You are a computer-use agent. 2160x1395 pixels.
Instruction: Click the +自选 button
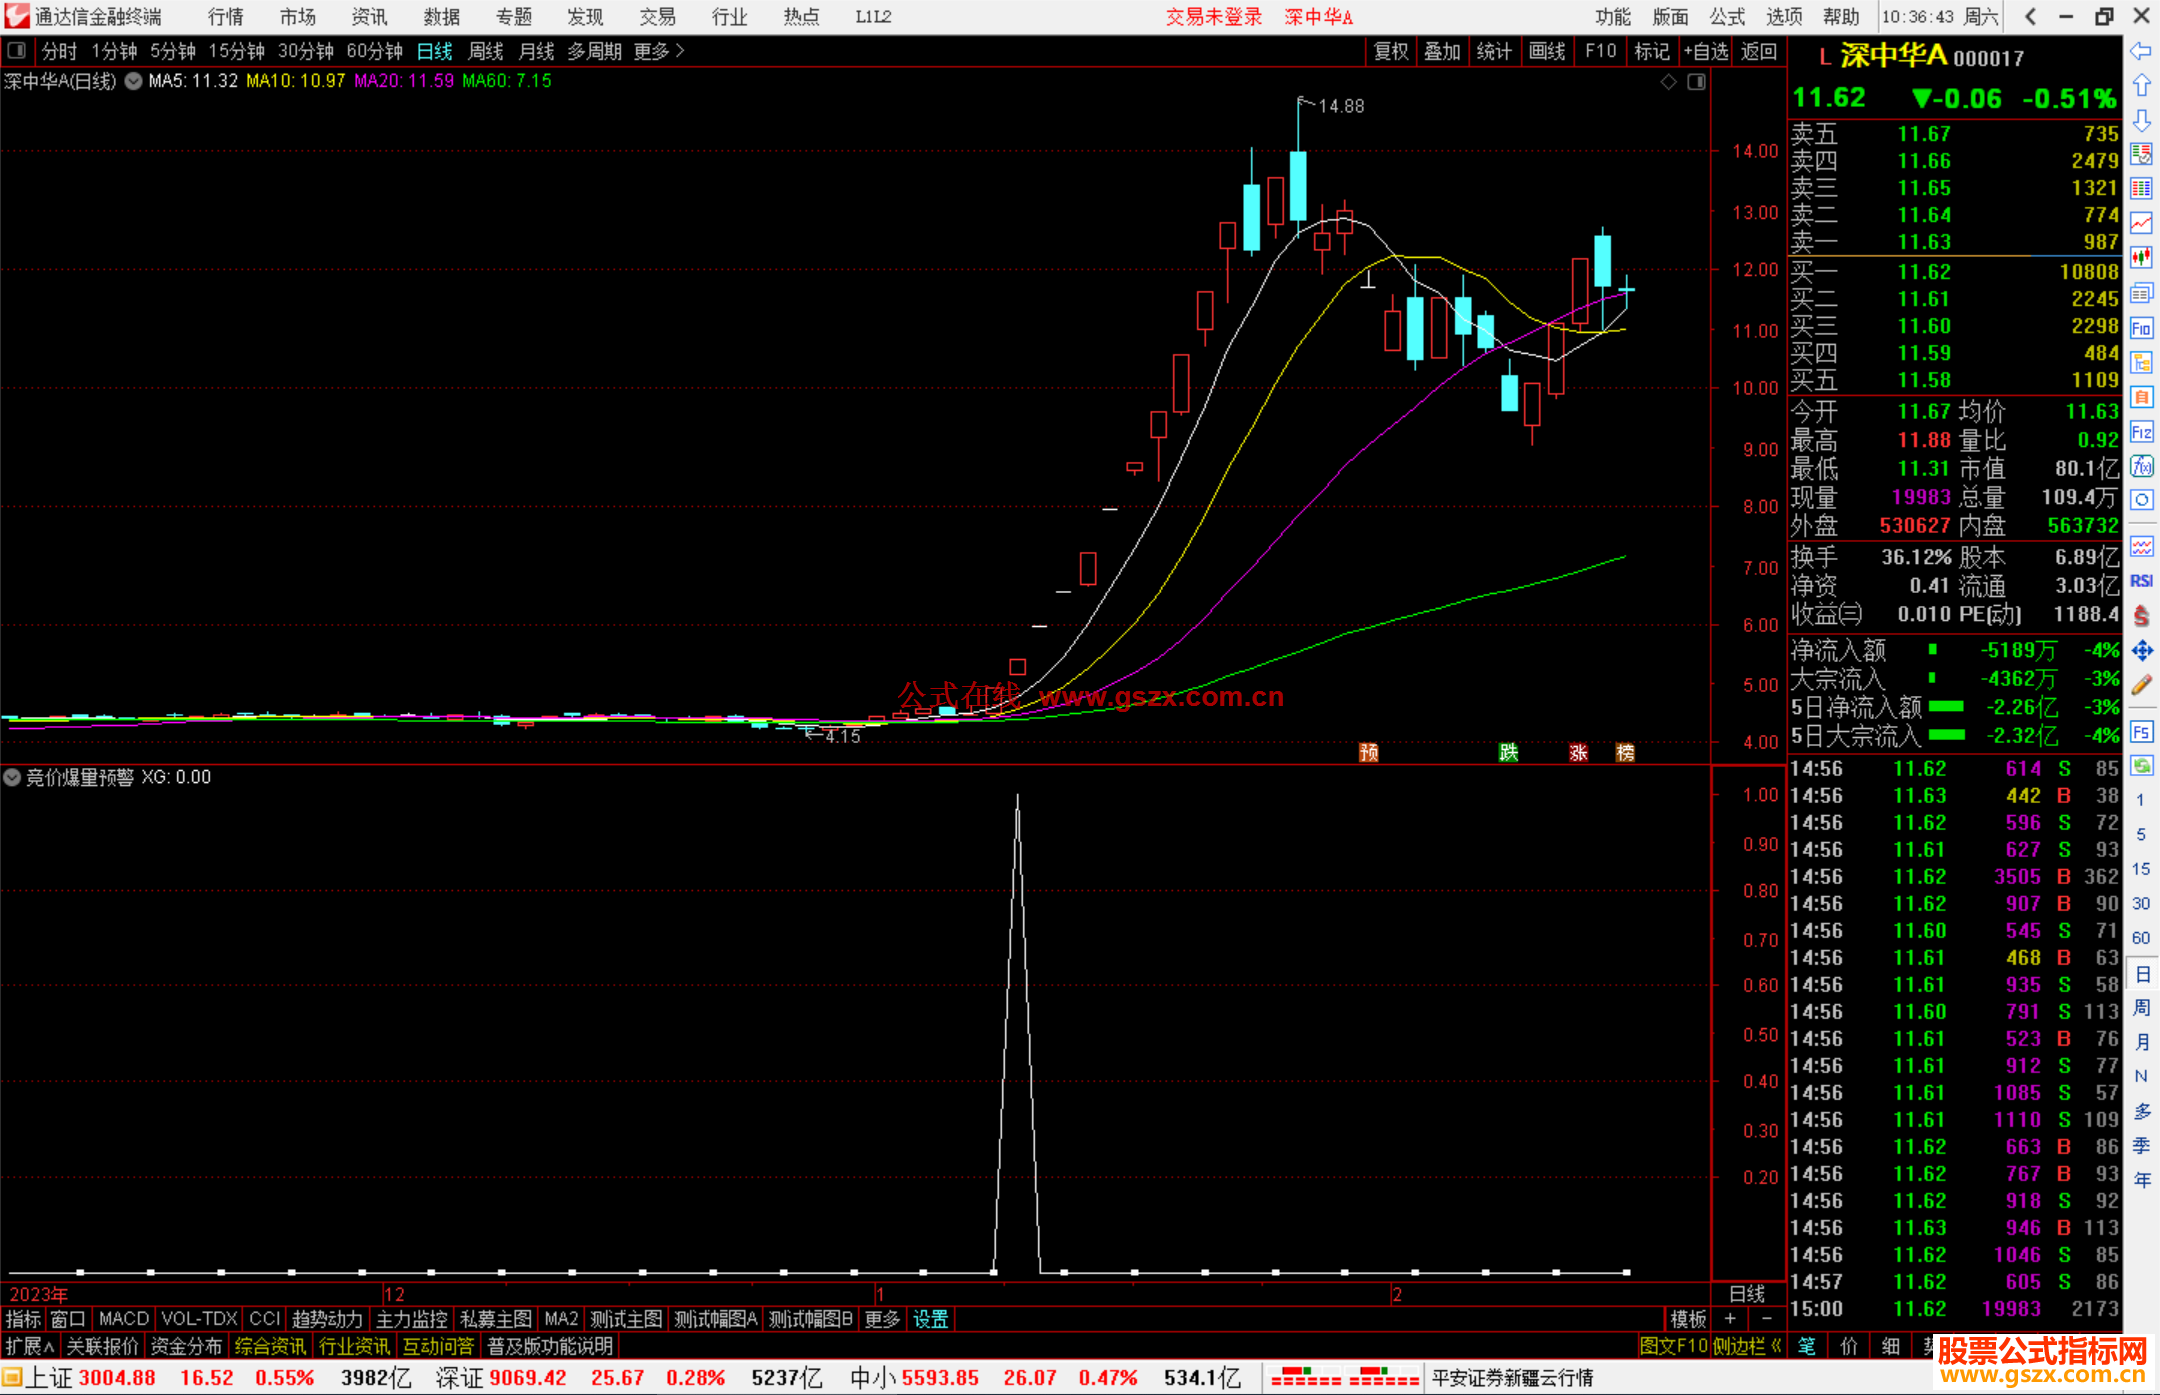pos(1705,51)
